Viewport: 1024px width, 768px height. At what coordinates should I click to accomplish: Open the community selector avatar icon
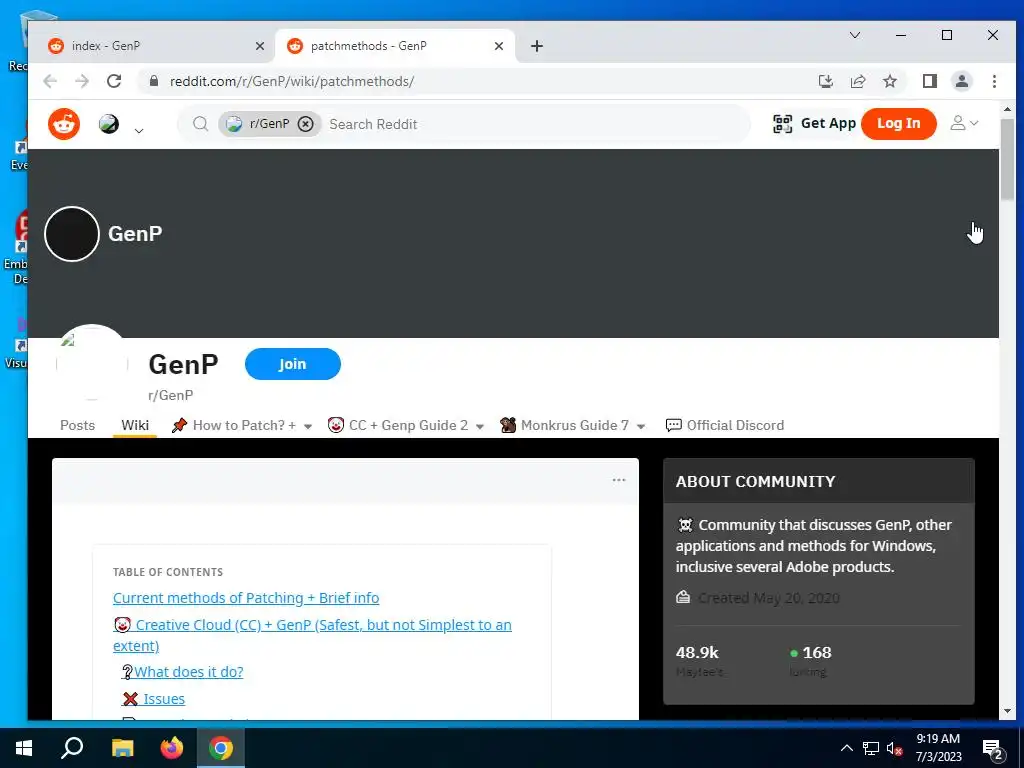[x=109, y=123]
